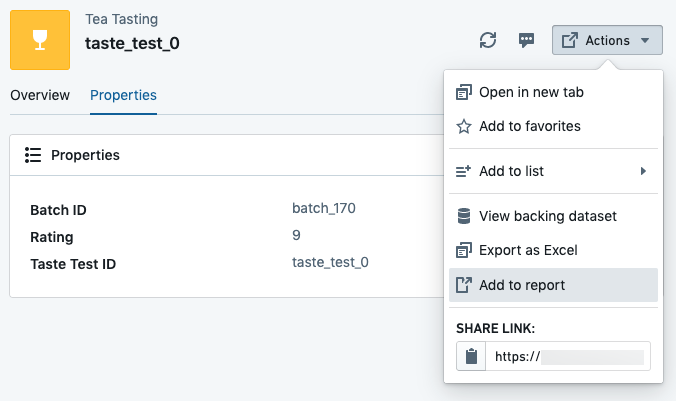The image size is (676, 401).
Task: Expand Add to list submenu arrow
Action: [x=643, y=171]
